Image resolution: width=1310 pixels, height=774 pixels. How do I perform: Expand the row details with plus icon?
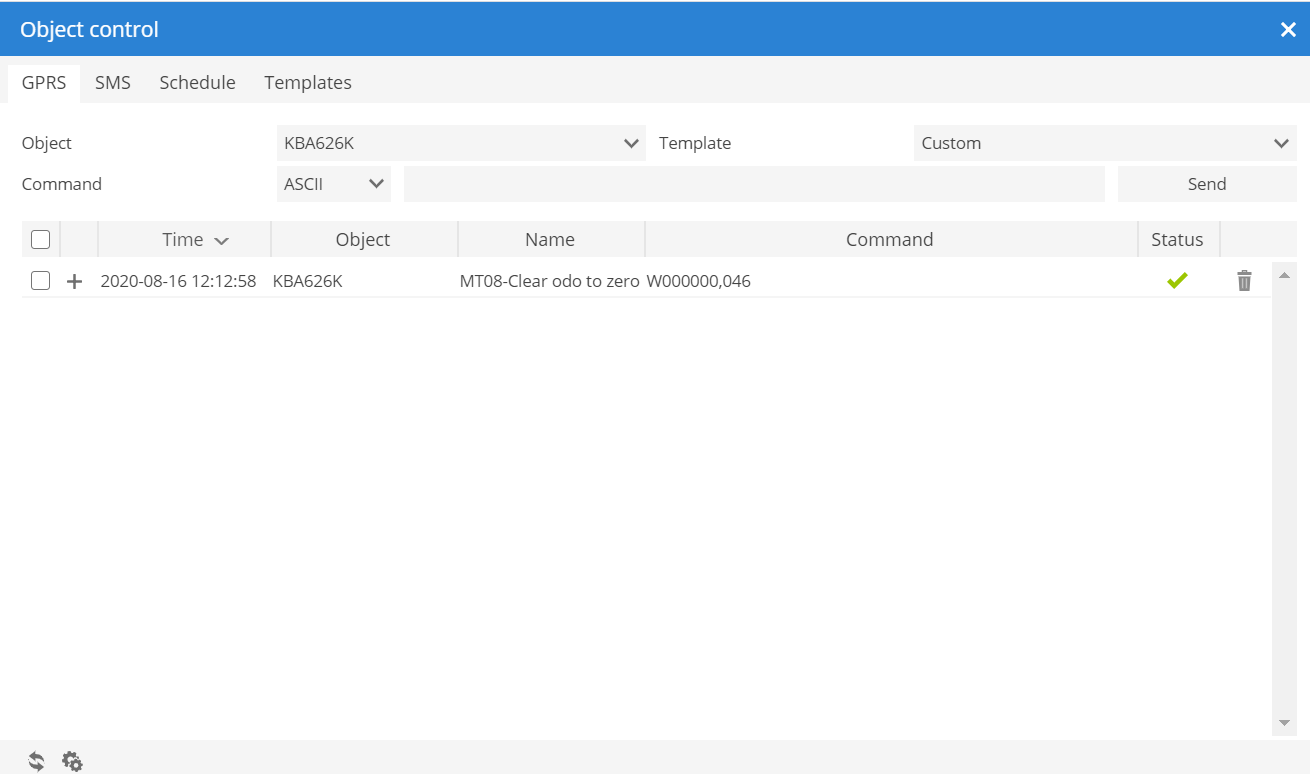pos(74,282)
